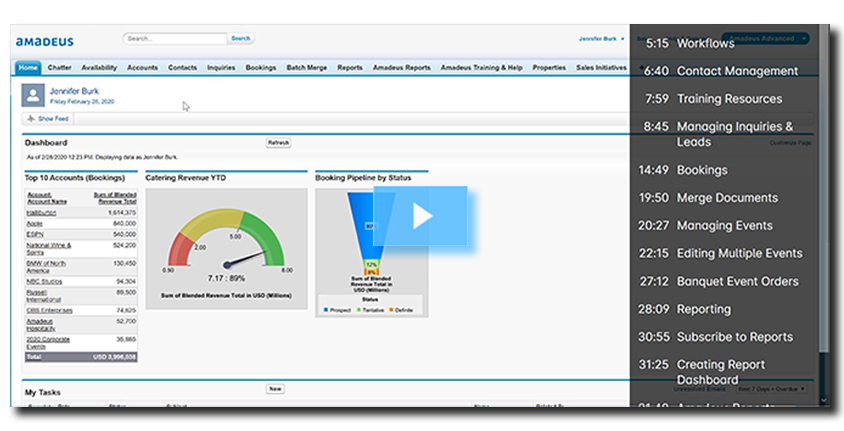This screenshot has width=844, height=431.
Task: Open the Reports tab
Action: [x=350, y=68]
